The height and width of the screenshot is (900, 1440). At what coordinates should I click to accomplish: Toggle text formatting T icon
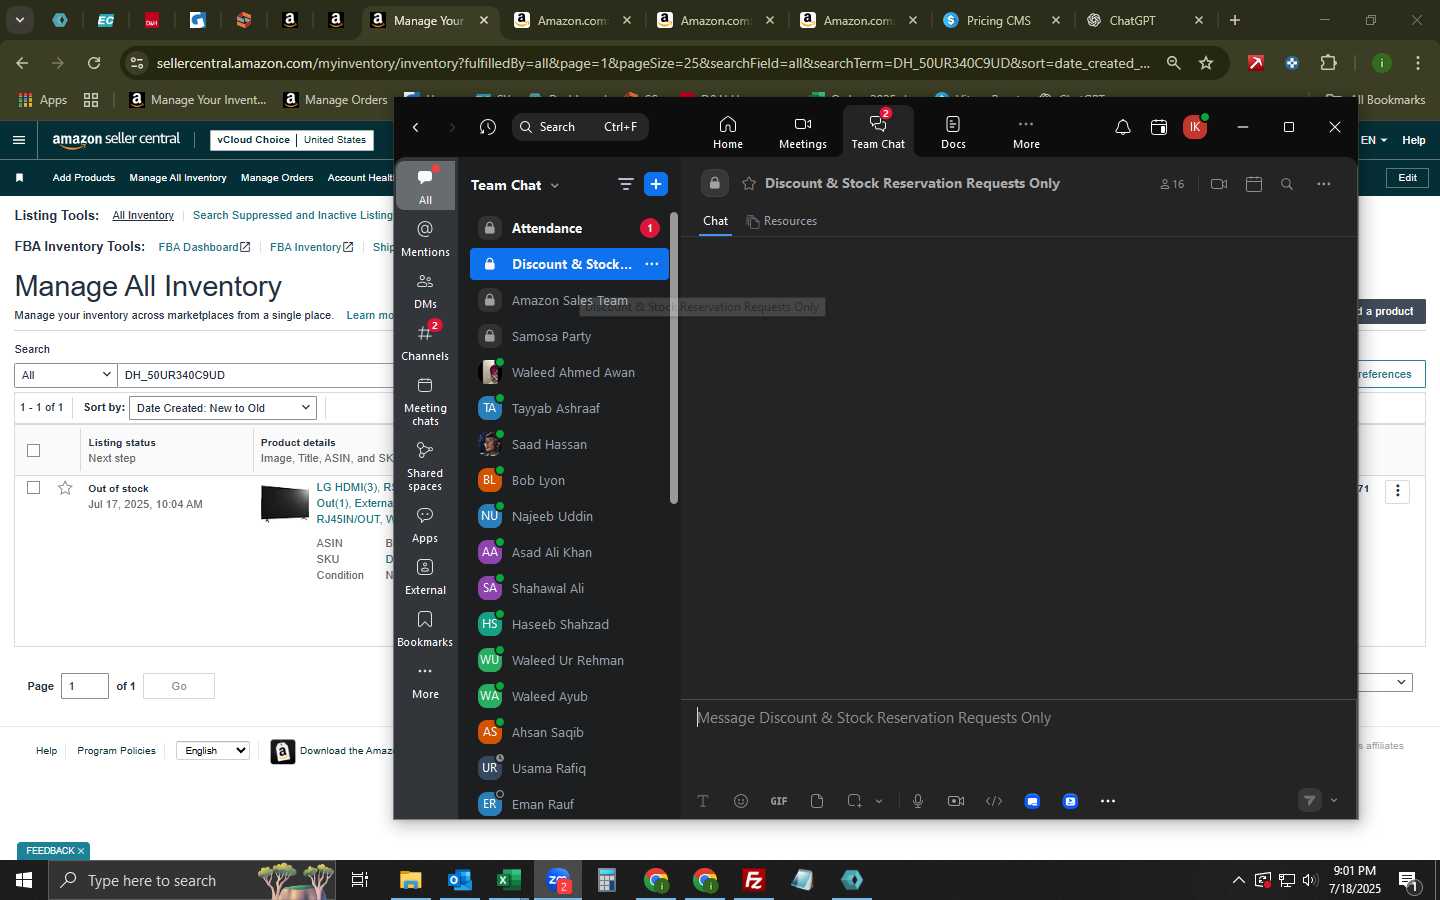(x=702, y=801)
